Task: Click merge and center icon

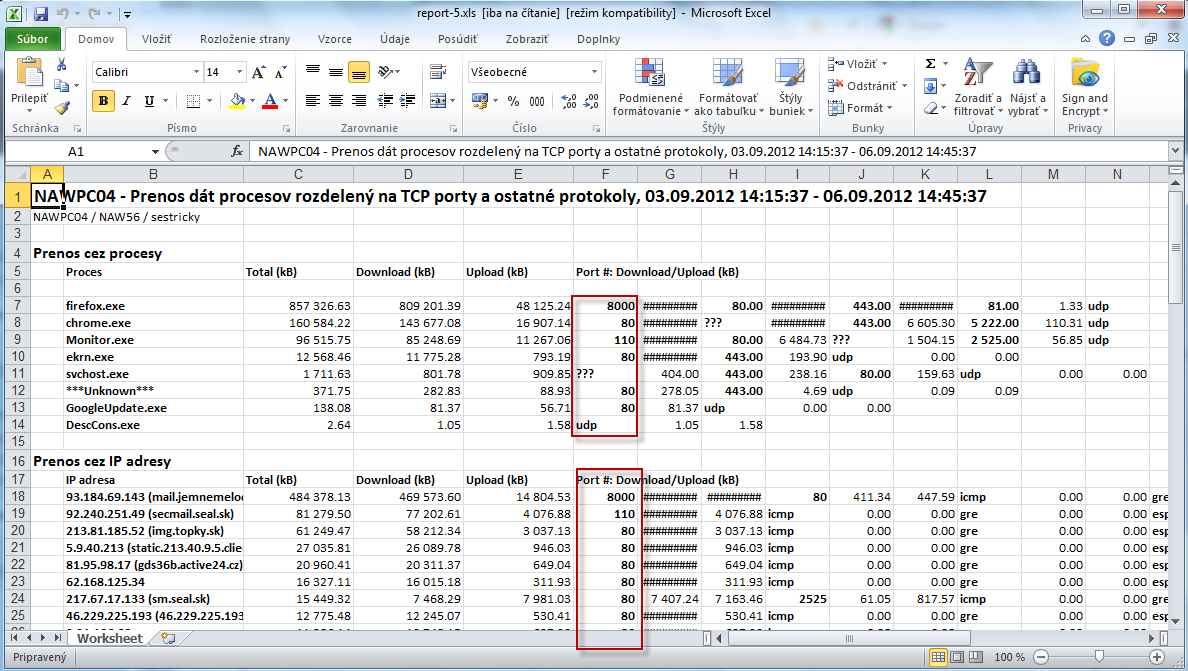Action: point(437,101)
